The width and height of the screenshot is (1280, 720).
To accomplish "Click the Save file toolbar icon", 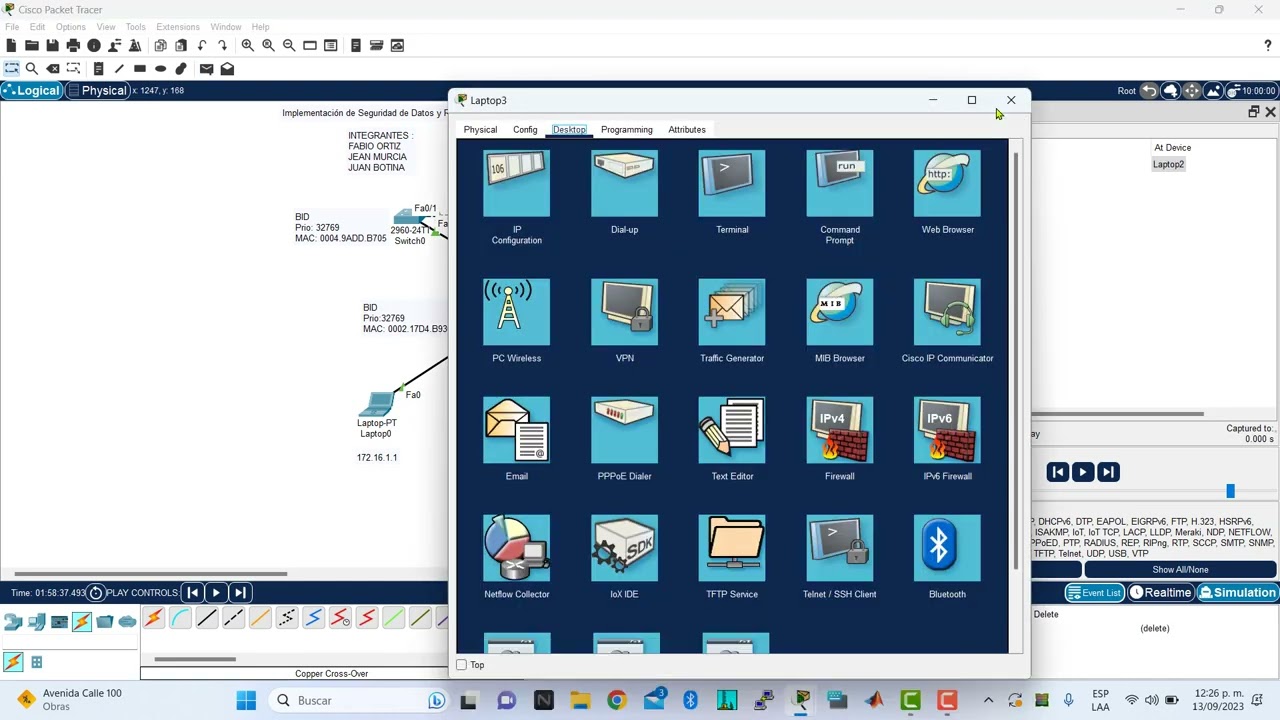I will [x=52, y=45].
